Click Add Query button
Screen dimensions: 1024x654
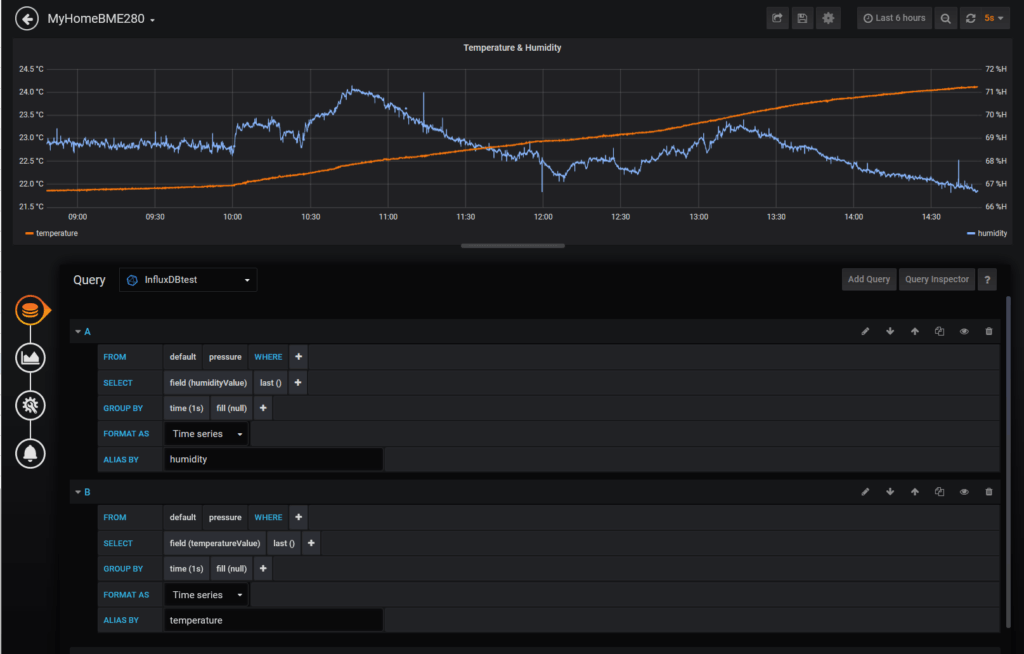click(869, 280)
